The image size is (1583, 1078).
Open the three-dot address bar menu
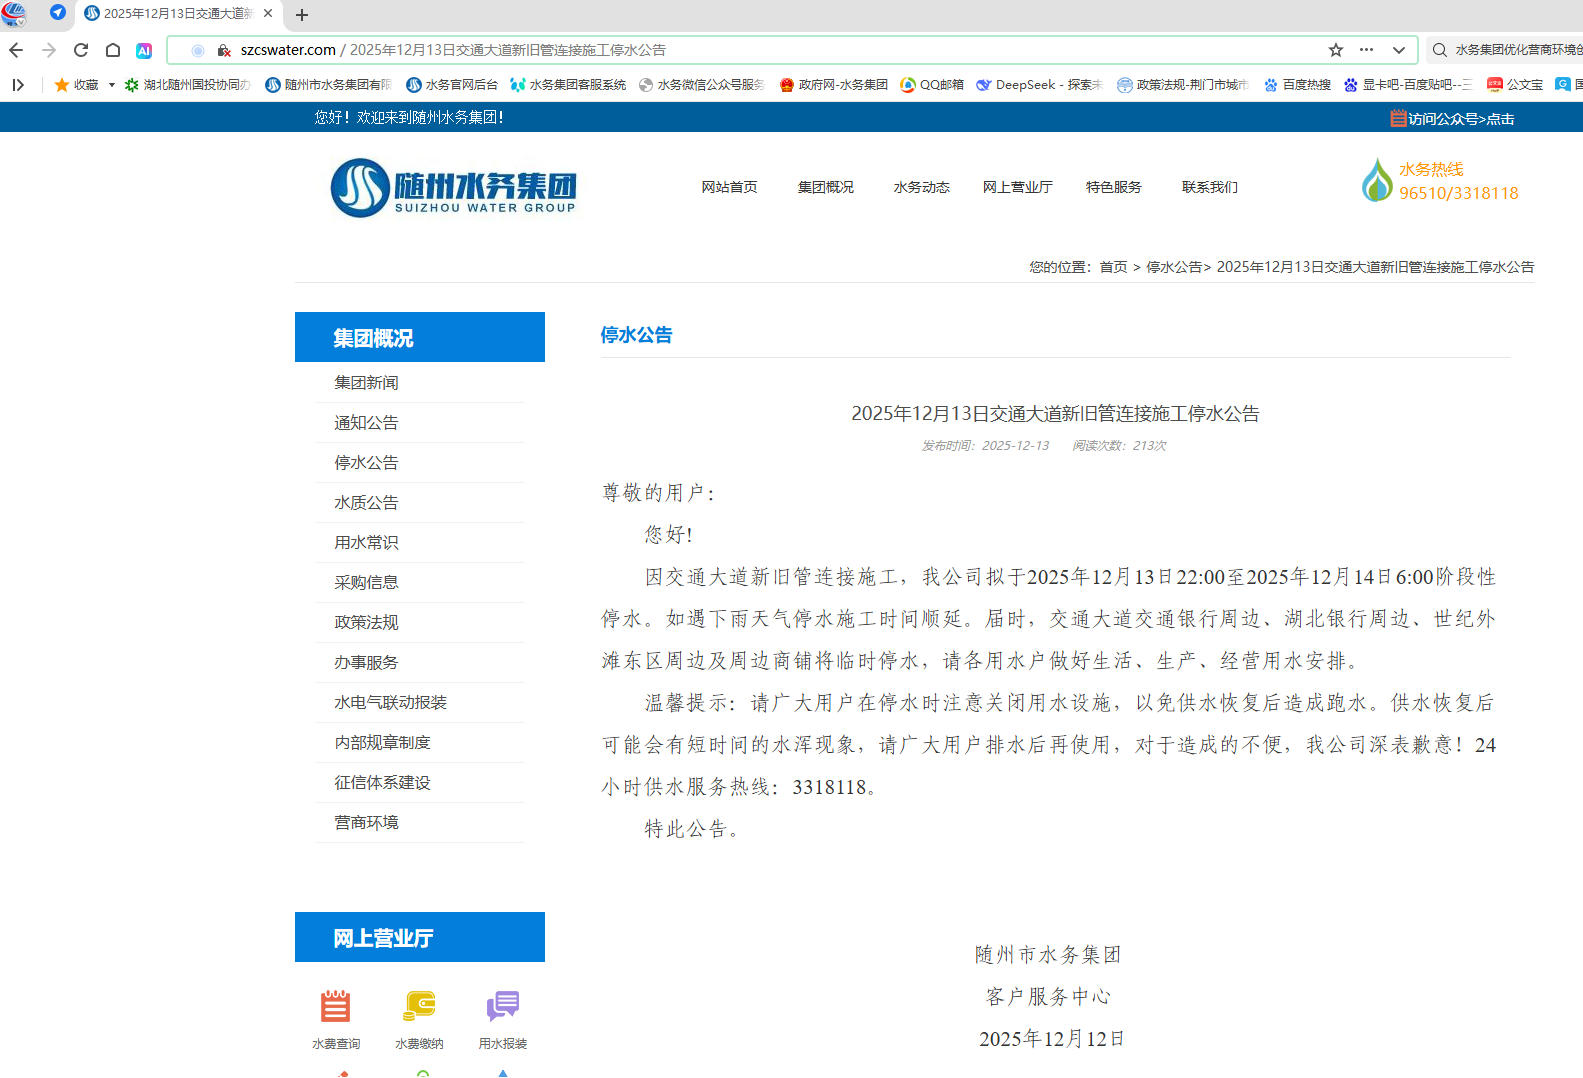1366,50
